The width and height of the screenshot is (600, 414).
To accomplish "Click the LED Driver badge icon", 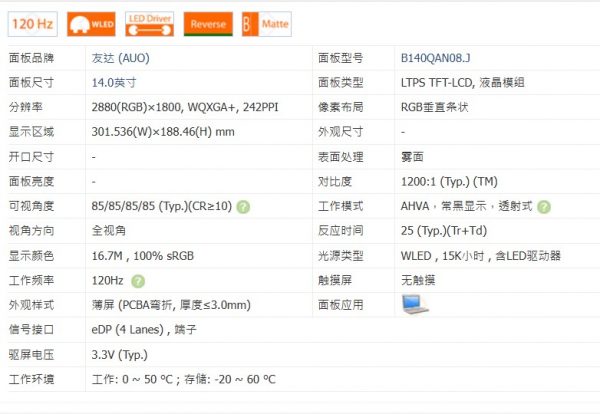I will pyautogui.click(x=151, y=22).
